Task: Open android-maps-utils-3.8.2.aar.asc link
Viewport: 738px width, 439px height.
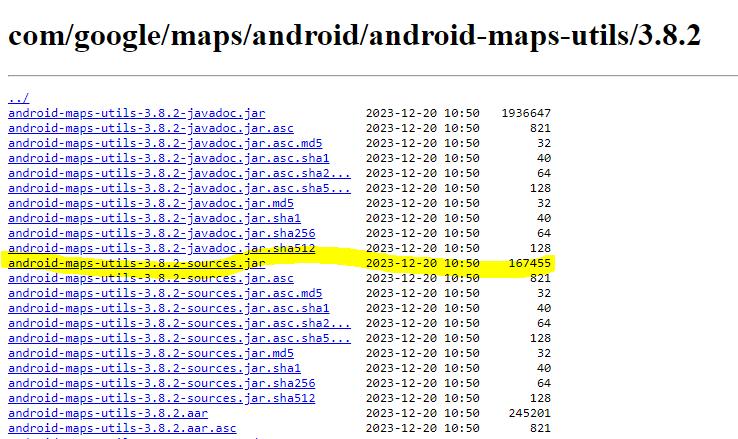Action: click(122, 429)
